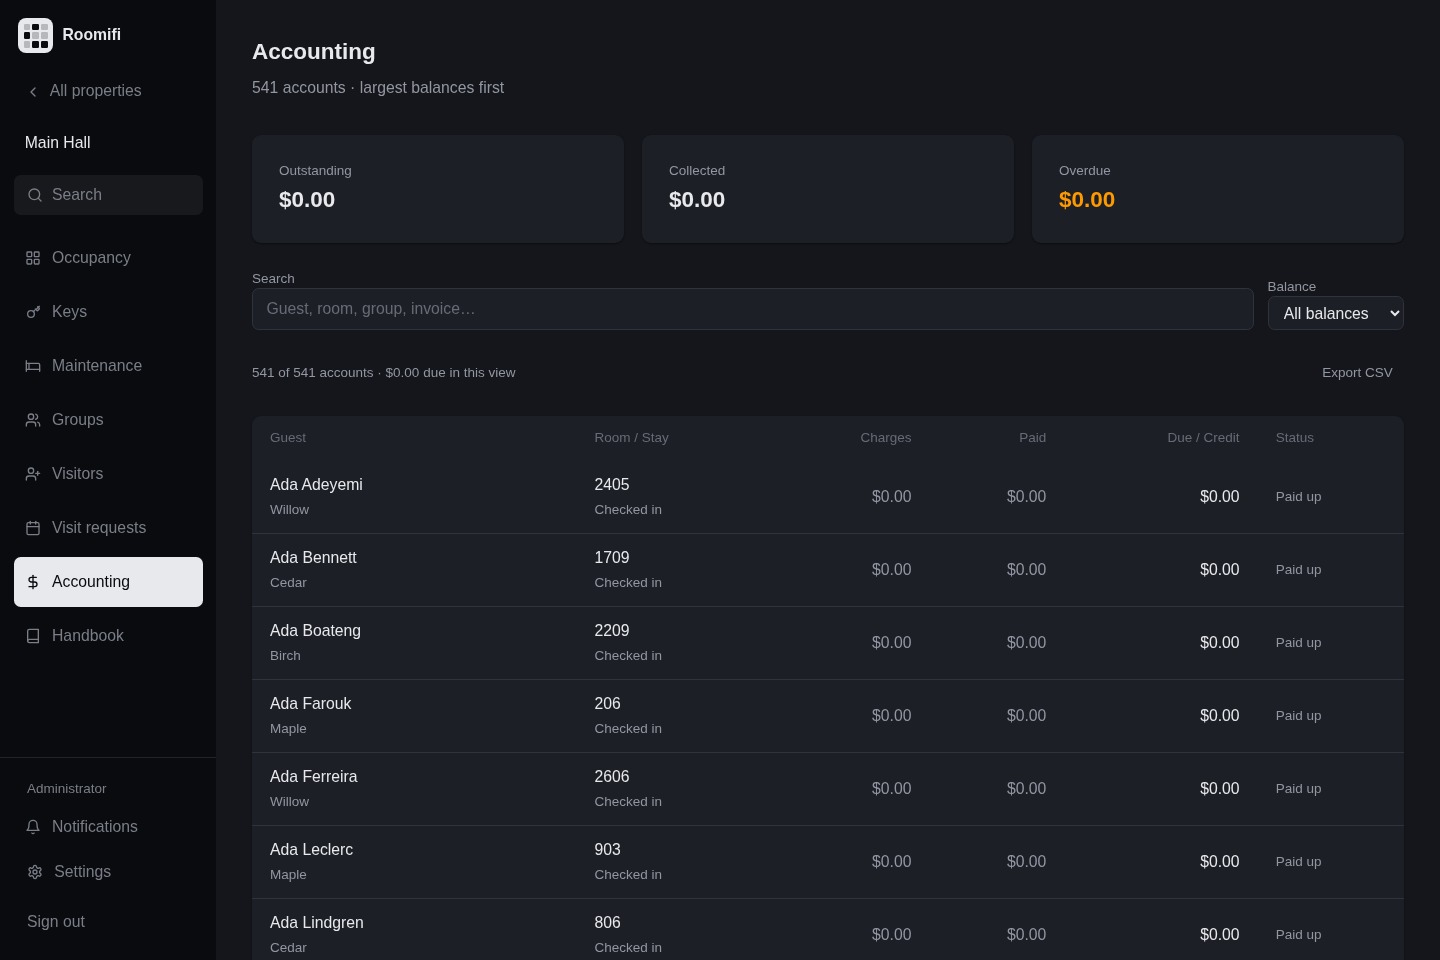
Task: Click room number 2209
Action: click(611, 631)
